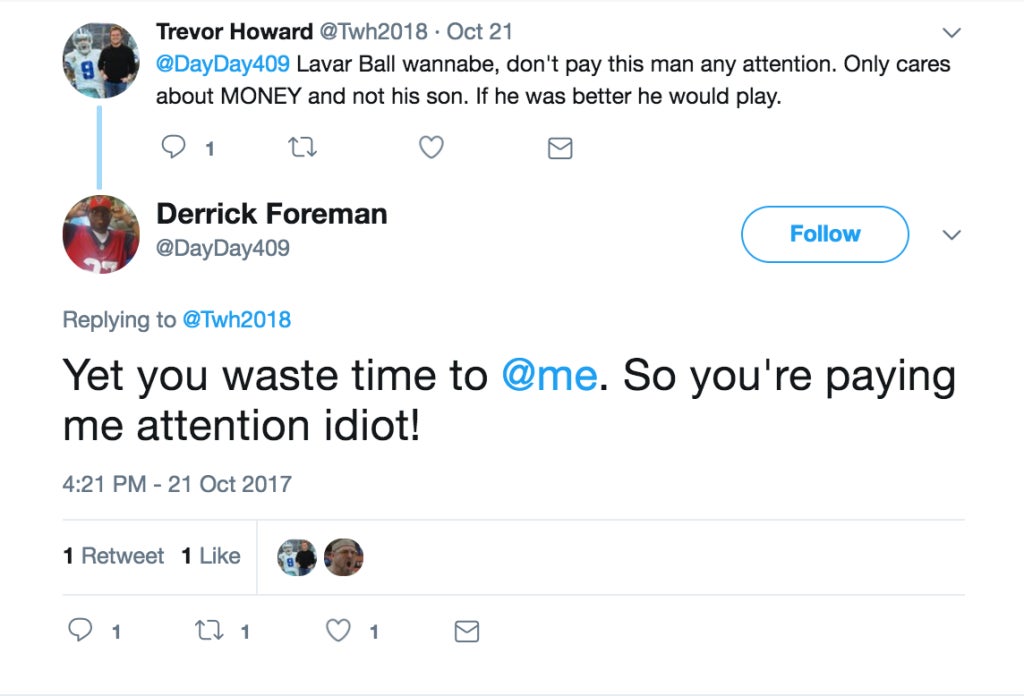Open the @DayDay409 mention in Trevor's tweet
The image size is (1024, 696).
pos(223,64)
